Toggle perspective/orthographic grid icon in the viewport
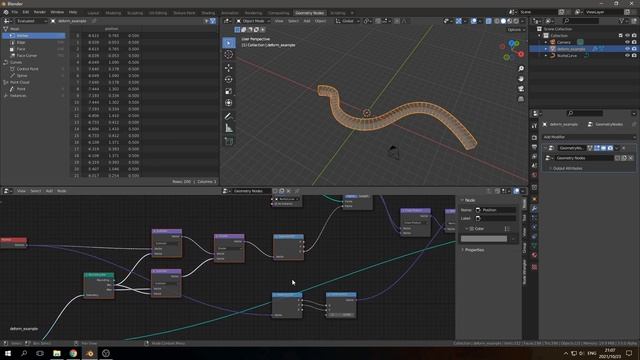The height and width of the screenshot is (360, 640). coord(521,99)
